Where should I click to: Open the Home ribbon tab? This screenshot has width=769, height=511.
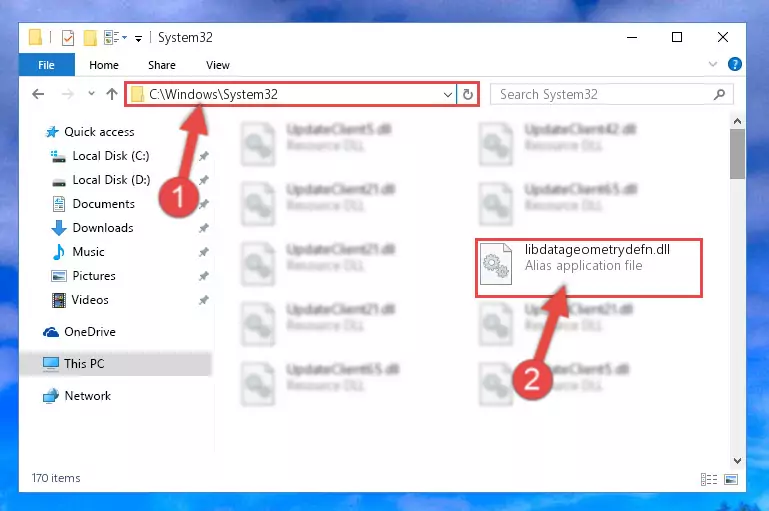click(104, 65)
